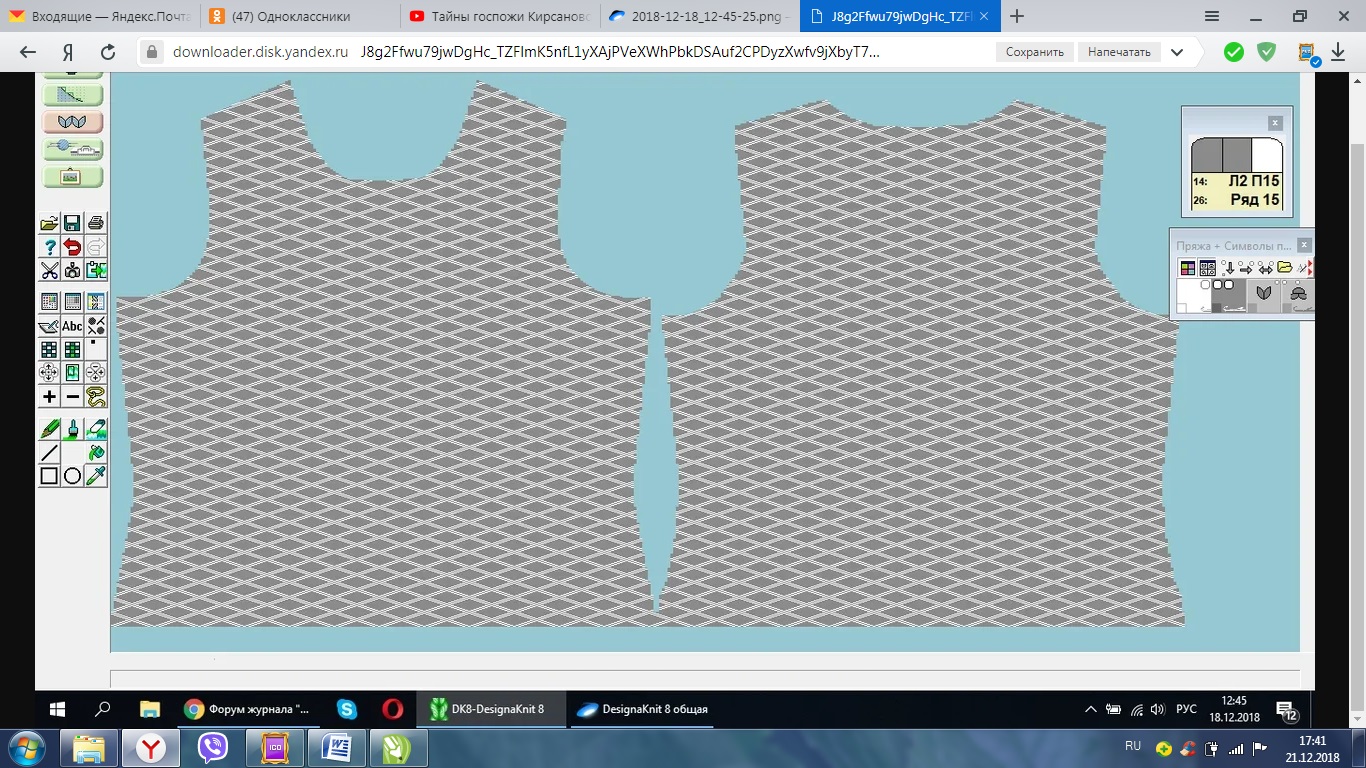
Task: Click the browser downloads arrow icon
Action: coord(1338,52)
